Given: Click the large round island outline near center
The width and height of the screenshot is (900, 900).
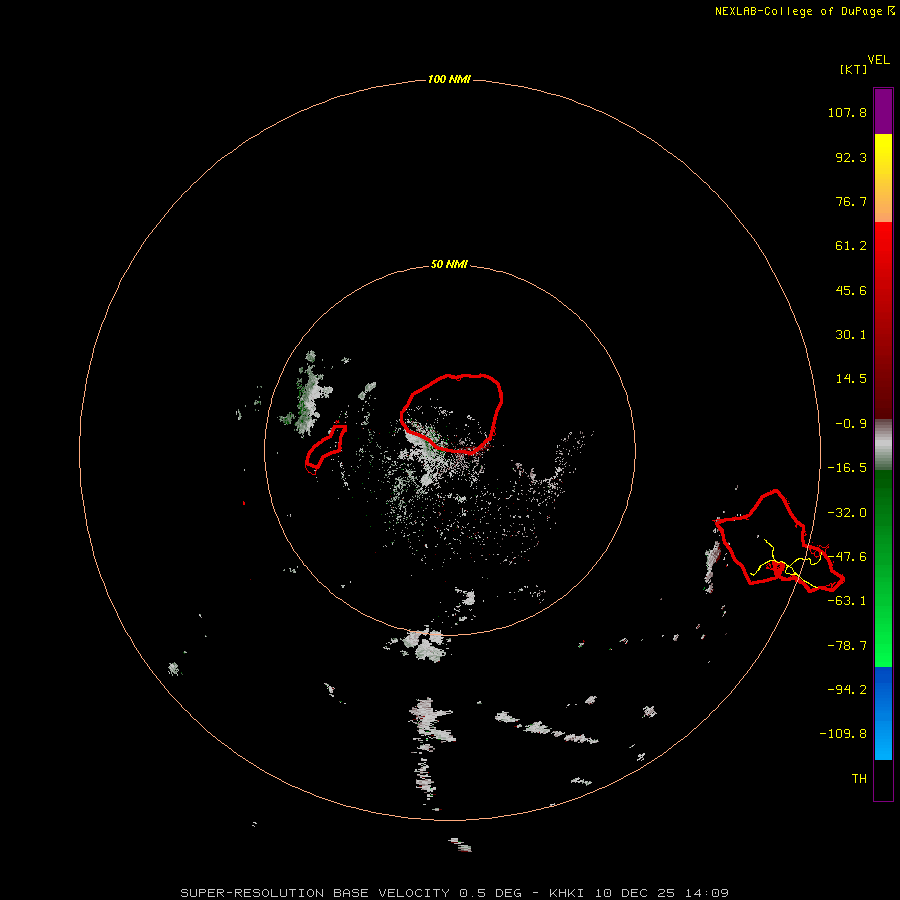Looking at the screenshot, I should 452,414.
